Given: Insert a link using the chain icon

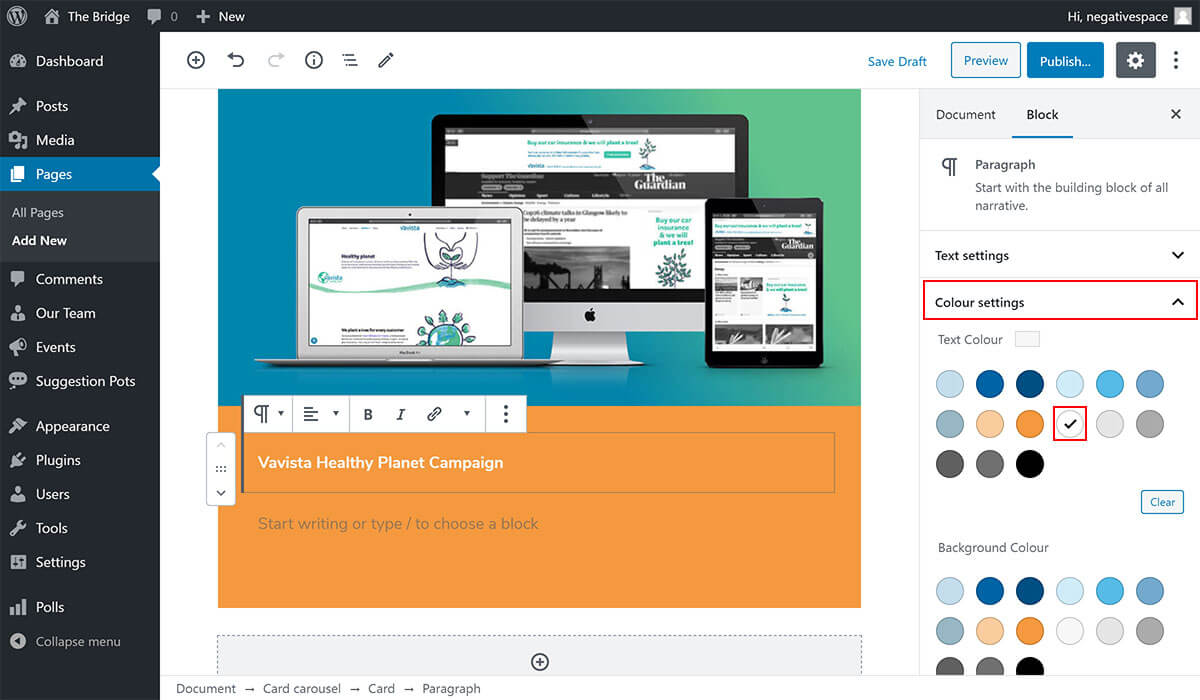Looking at the screenshot, I should [435, 414].
